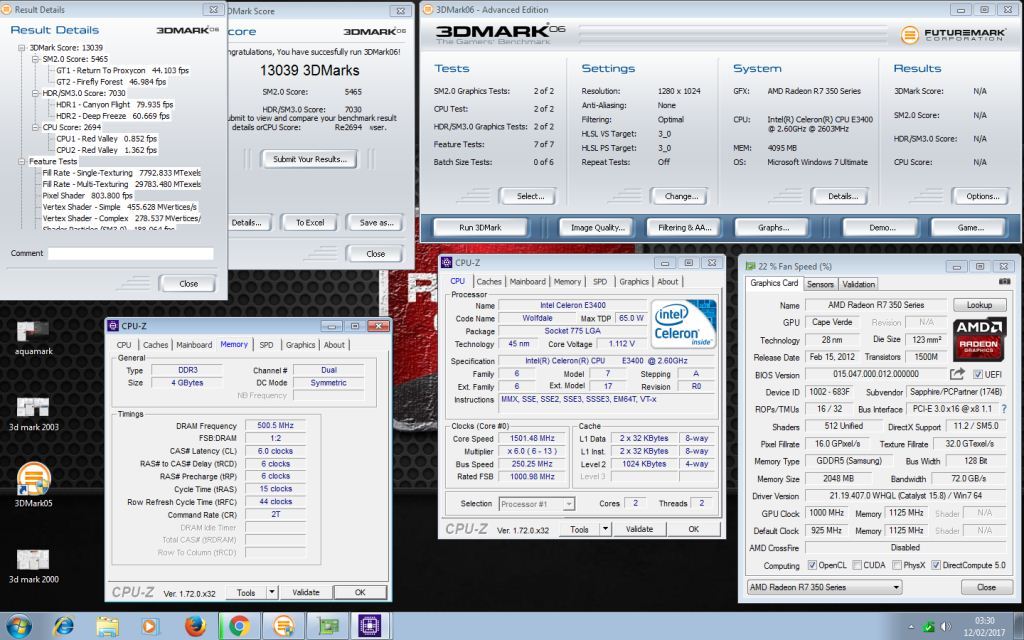
Task: Click the taskbar clock showing 03:30
Action: [x=984, y=626]
